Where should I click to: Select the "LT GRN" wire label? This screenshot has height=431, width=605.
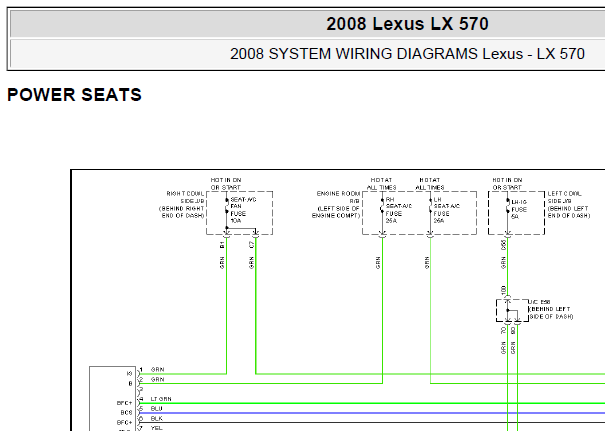161,399
